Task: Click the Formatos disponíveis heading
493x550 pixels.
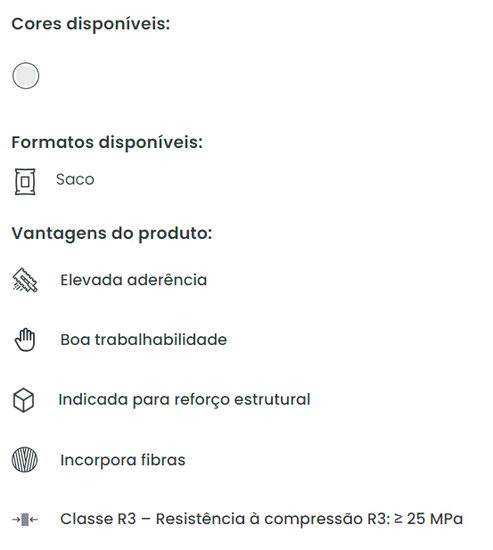Action: tap(107, 143)
